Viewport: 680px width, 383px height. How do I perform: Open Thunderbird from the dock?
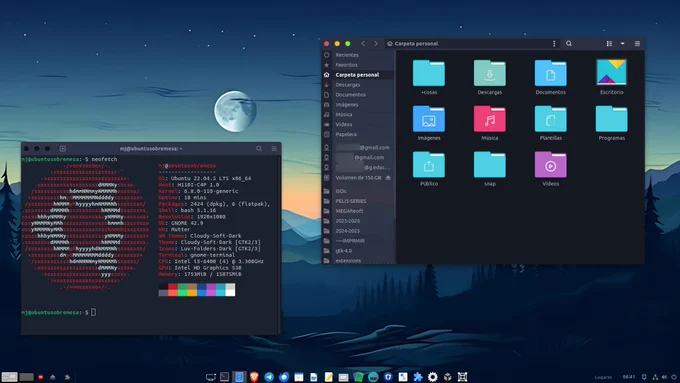[284, 377]
